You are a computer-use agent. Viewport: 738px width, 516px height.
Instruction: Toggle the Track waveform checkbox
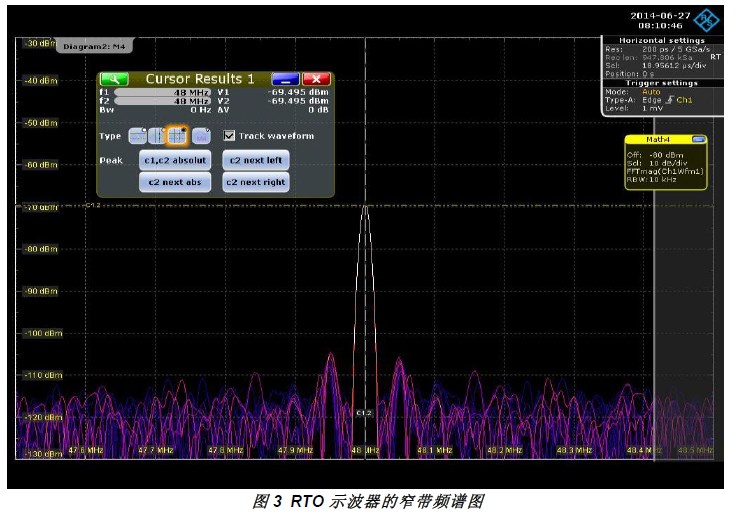pos(229,136)
